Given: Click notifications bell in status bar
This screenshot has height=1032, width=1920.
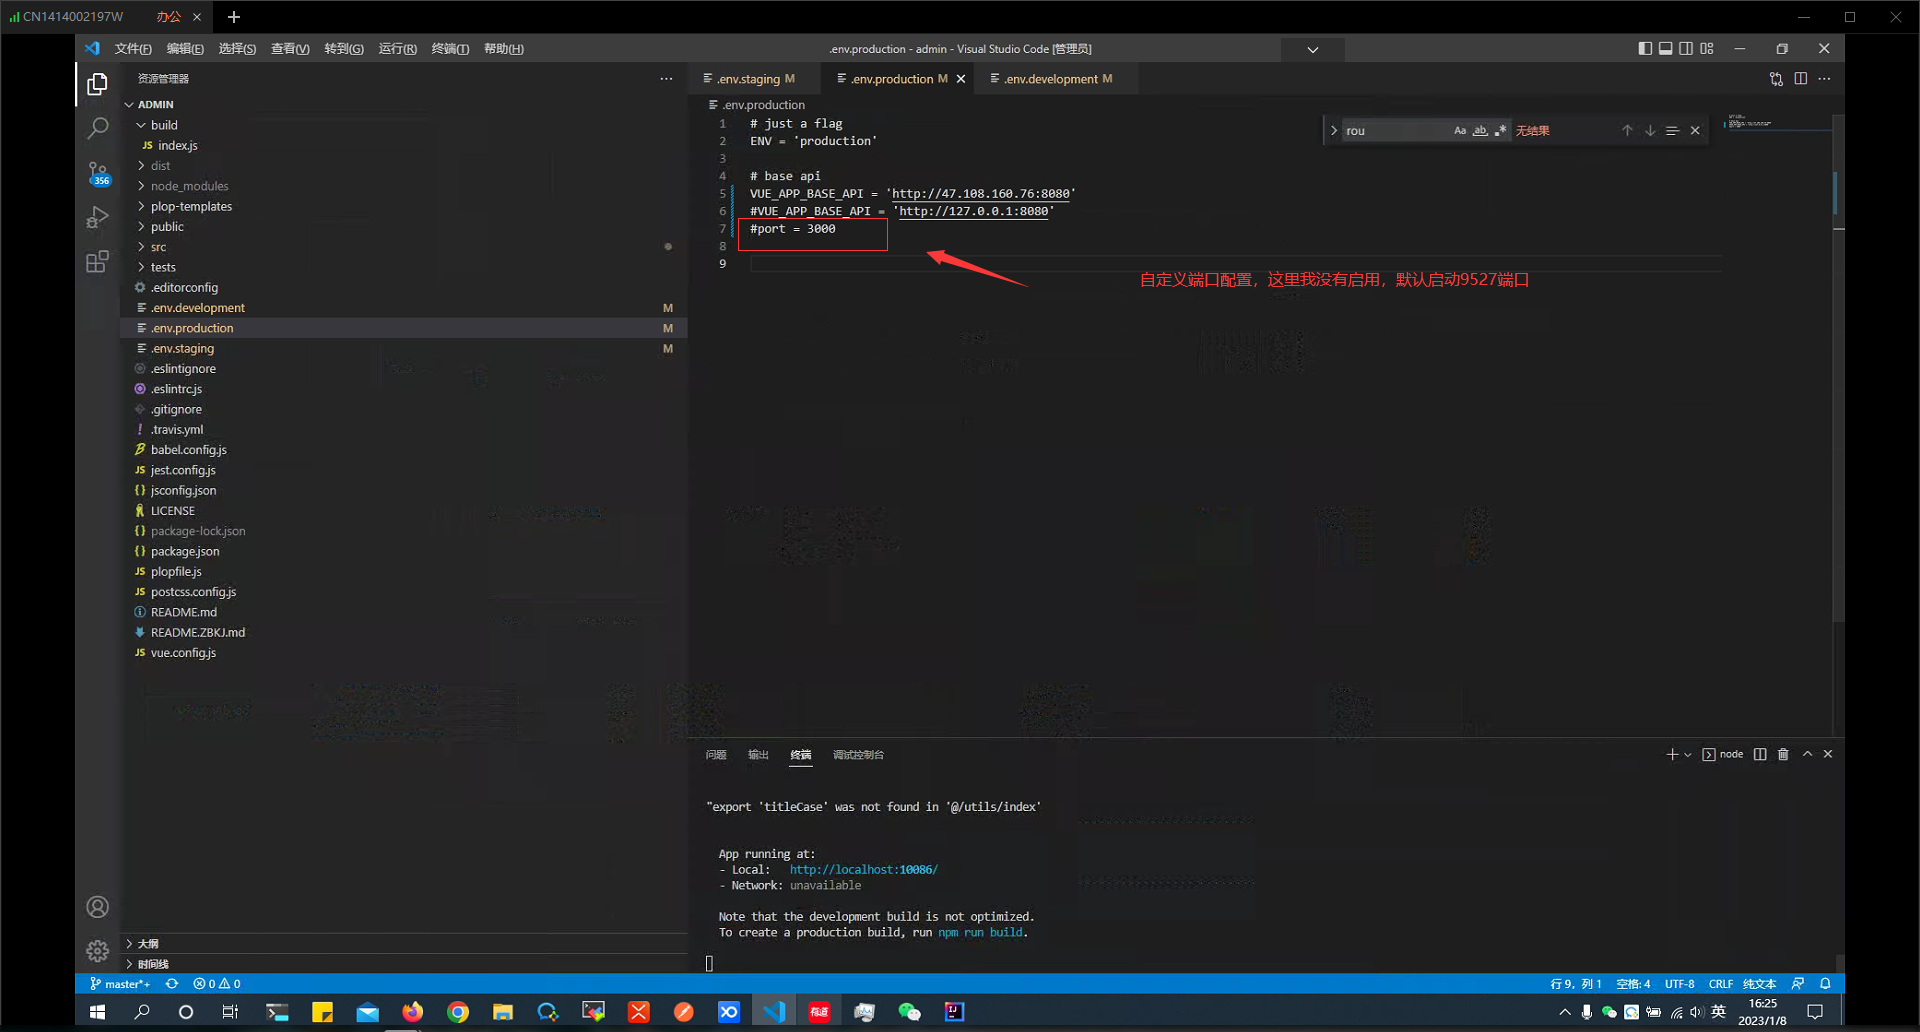Looking at the screenshot, I should click(1825, 984).
